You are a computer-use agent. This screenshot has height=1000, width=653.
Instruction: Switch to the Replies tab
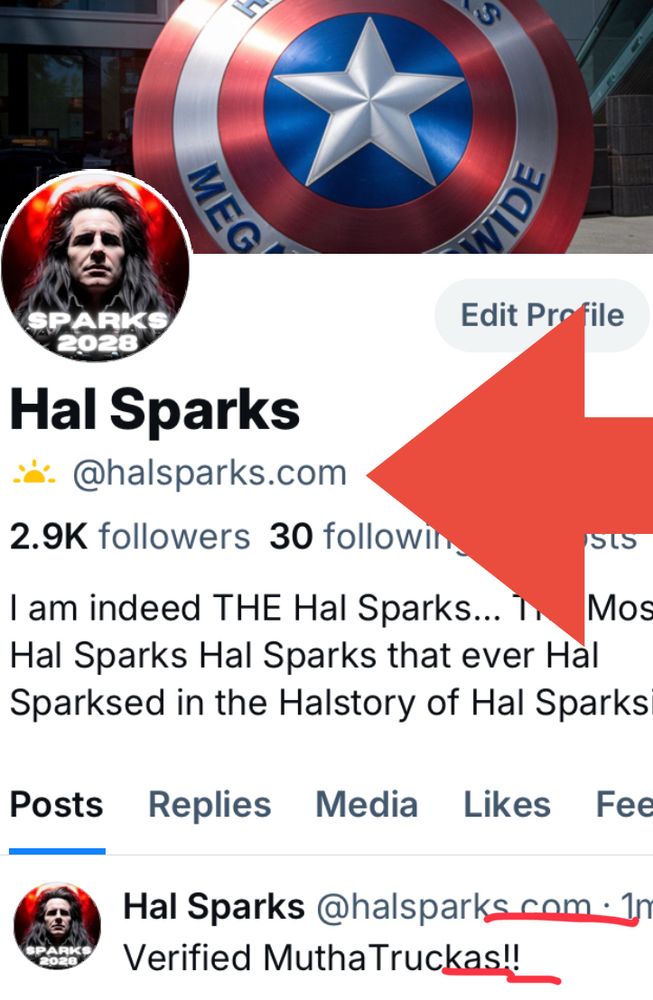coord(210,804)
